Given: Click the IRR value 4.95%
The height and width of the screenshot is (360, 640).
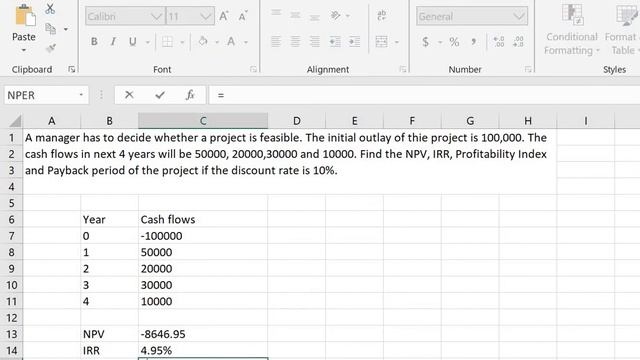Looking at the screenshot, I should click(203, 350).
